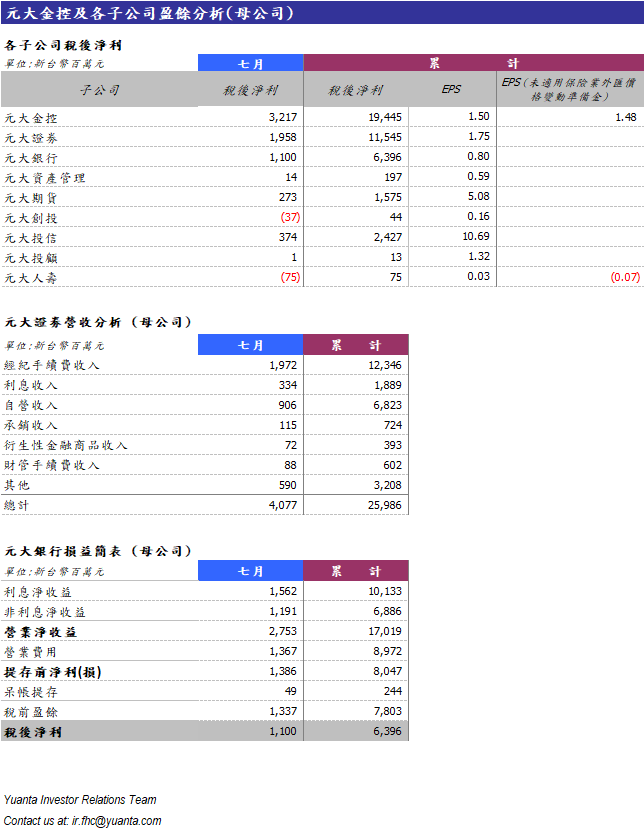This screenshot has height=831, width=644.
Task: Select cumulative value 19,445
Action: [385, 117]
